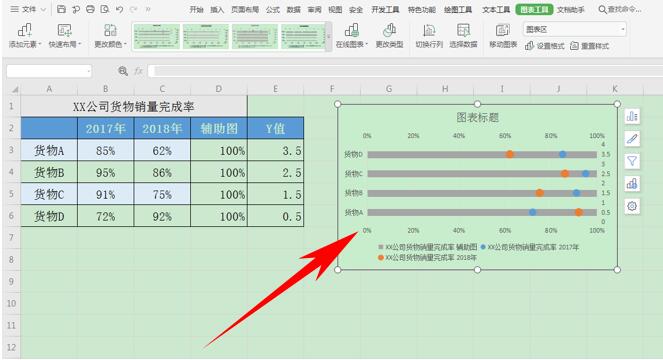Select the 图表工具 tab
The width and height of the screenshot is (663, 360).
[534, 9]
